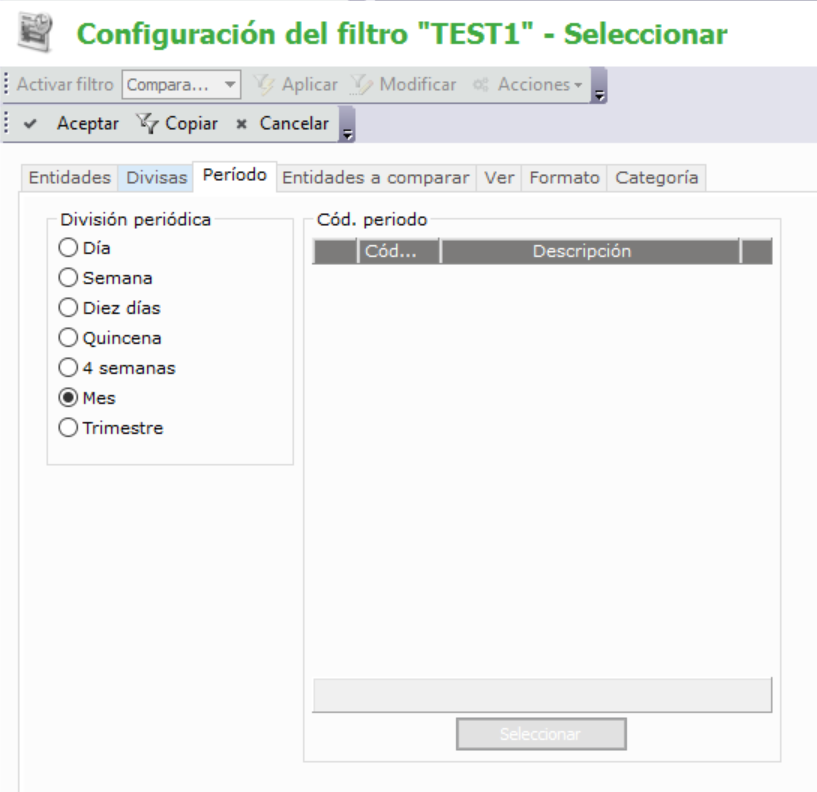Open overflow arrow of upper toolbar
Viewport: 817px width, 792px height.
coord(599,93)
